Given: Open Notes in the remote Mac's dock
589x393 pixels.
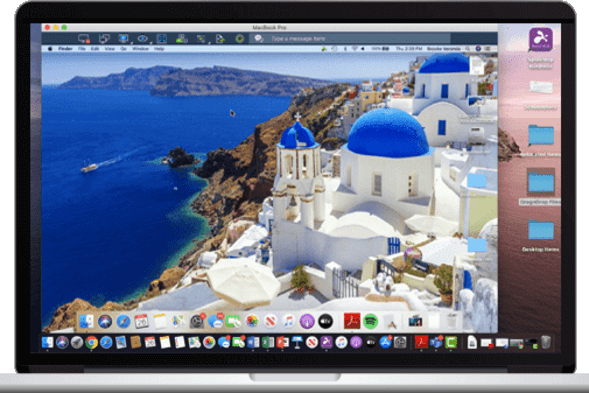Looking at the screenshot, I should pyautogui.click(x=160, y=321).
